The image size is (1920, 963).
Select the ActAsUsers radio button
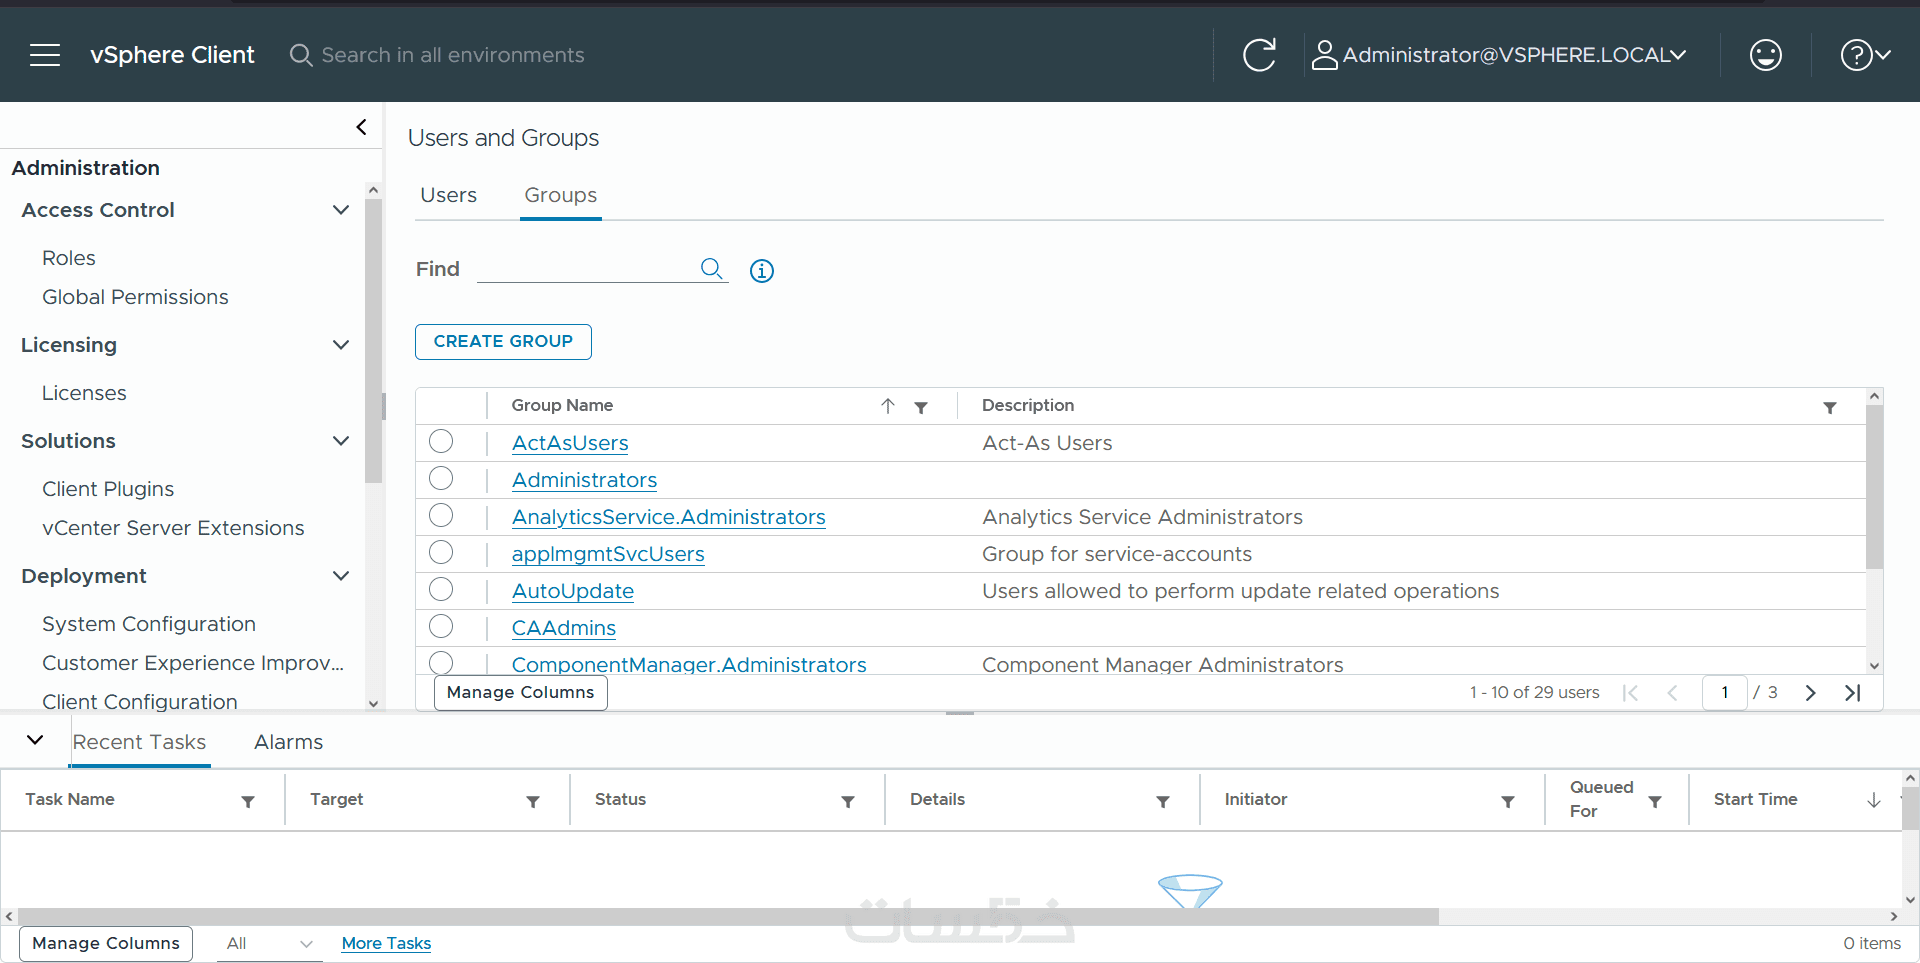[x=441, y=441]
